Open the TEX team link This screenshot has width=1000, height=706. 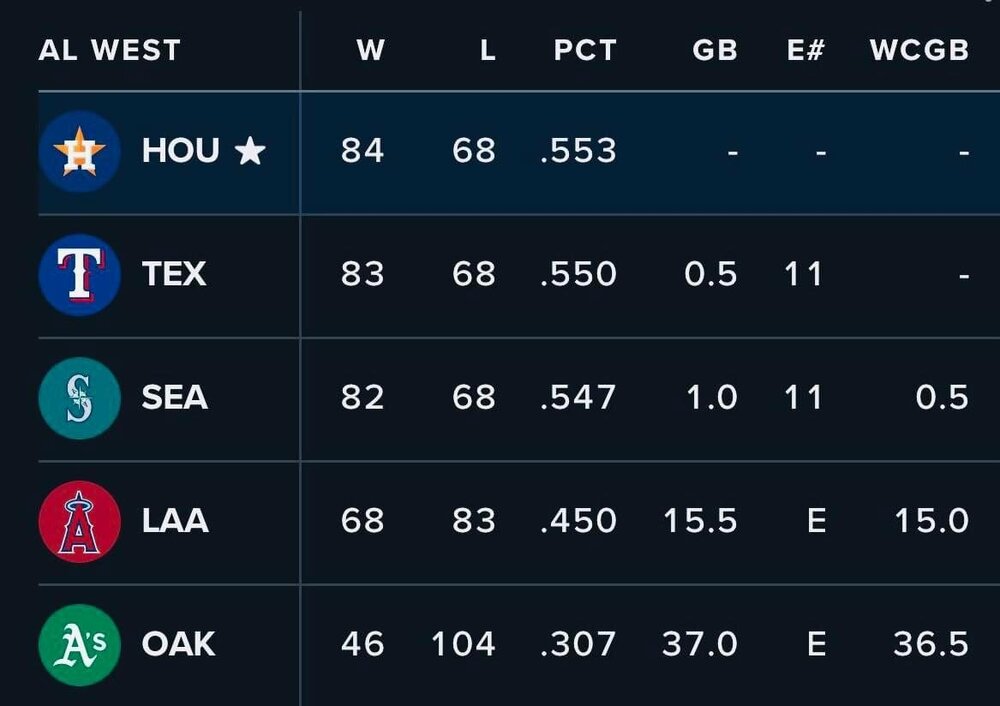[174, 274]
